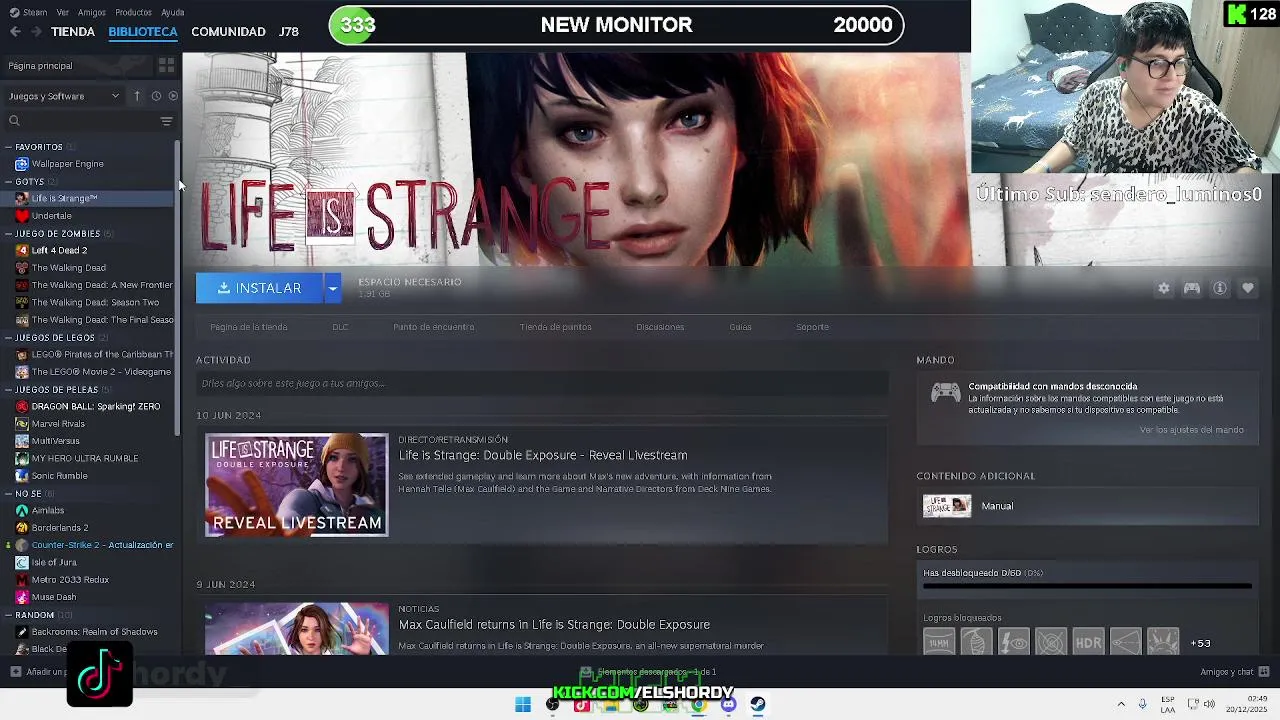The height and width of the screenshot is (720, 1280).
Task: Open Página principal in sidebar
Action: point(40,66)
